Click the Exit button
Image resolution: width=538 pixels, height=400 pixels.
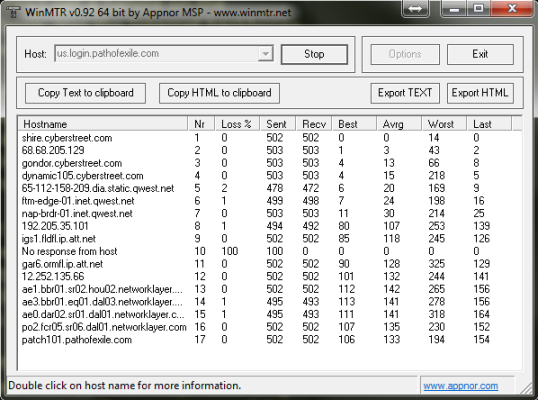tap(480, 54)
